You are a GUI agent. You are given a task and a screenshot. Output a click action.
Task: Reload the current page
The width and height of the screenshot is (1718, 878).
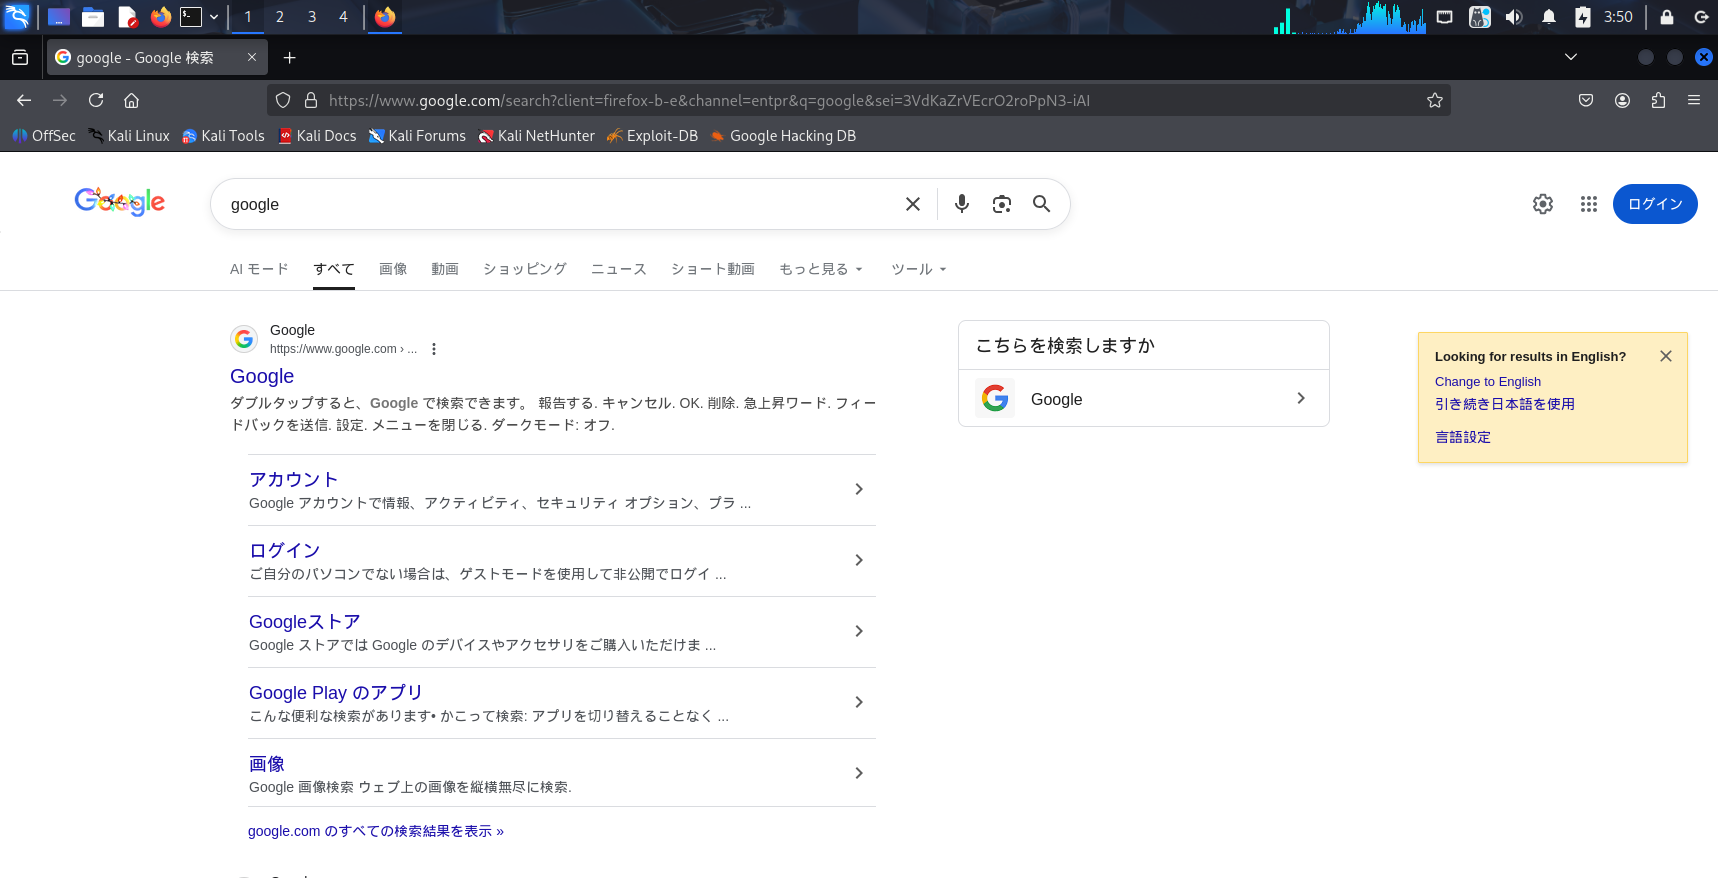(96, 100)
